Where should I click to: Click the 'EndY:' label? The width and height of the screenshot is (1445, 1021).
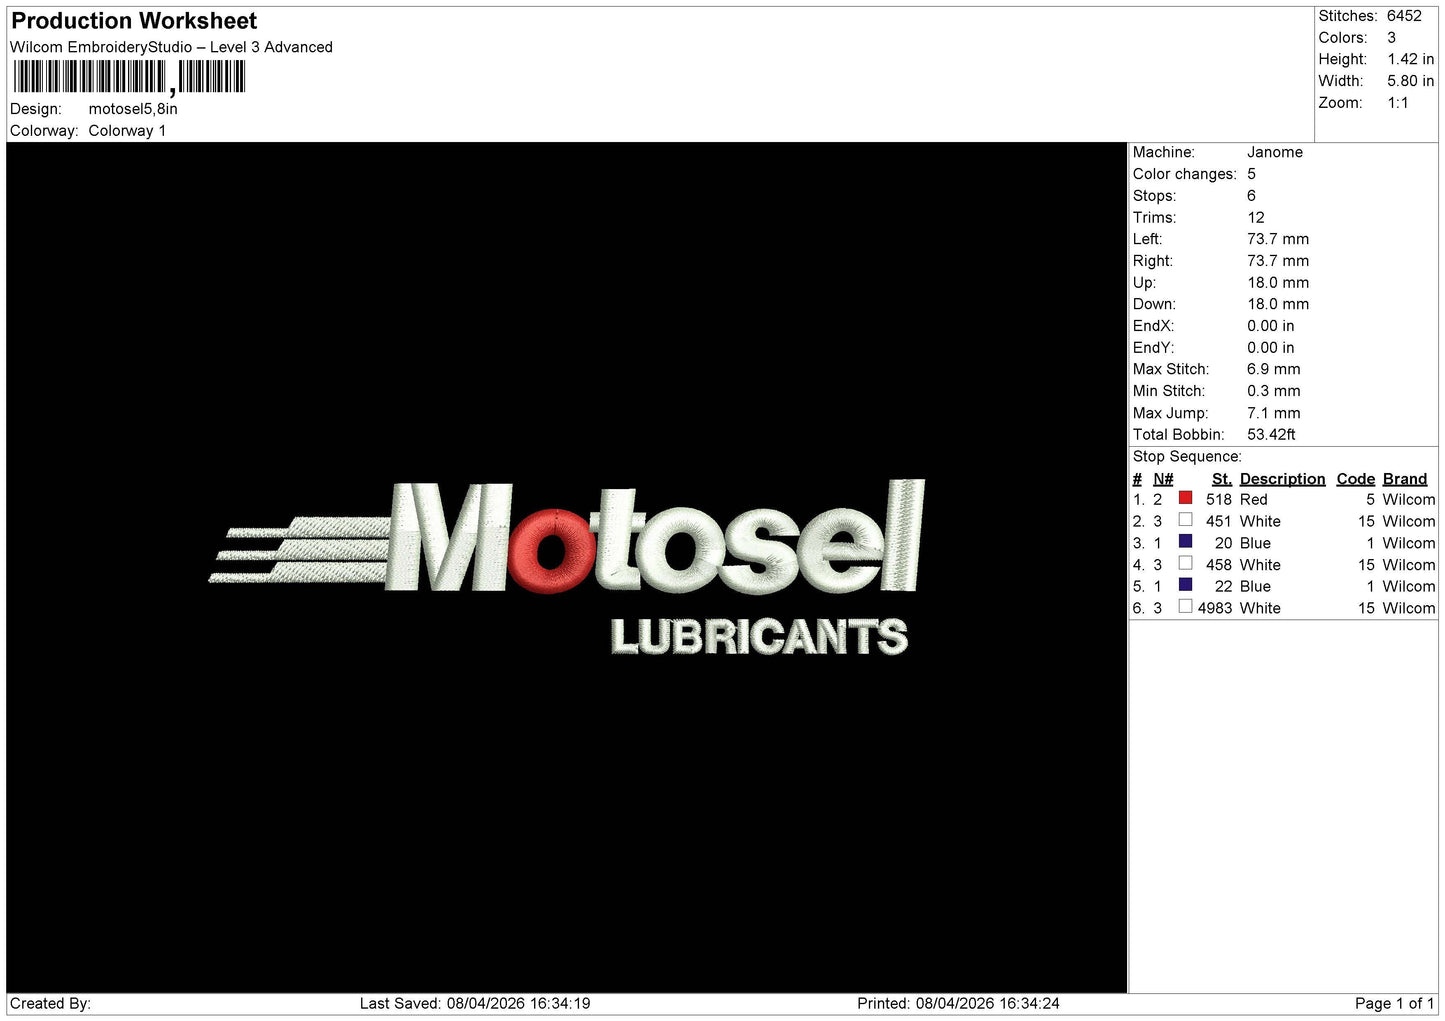1153,348
